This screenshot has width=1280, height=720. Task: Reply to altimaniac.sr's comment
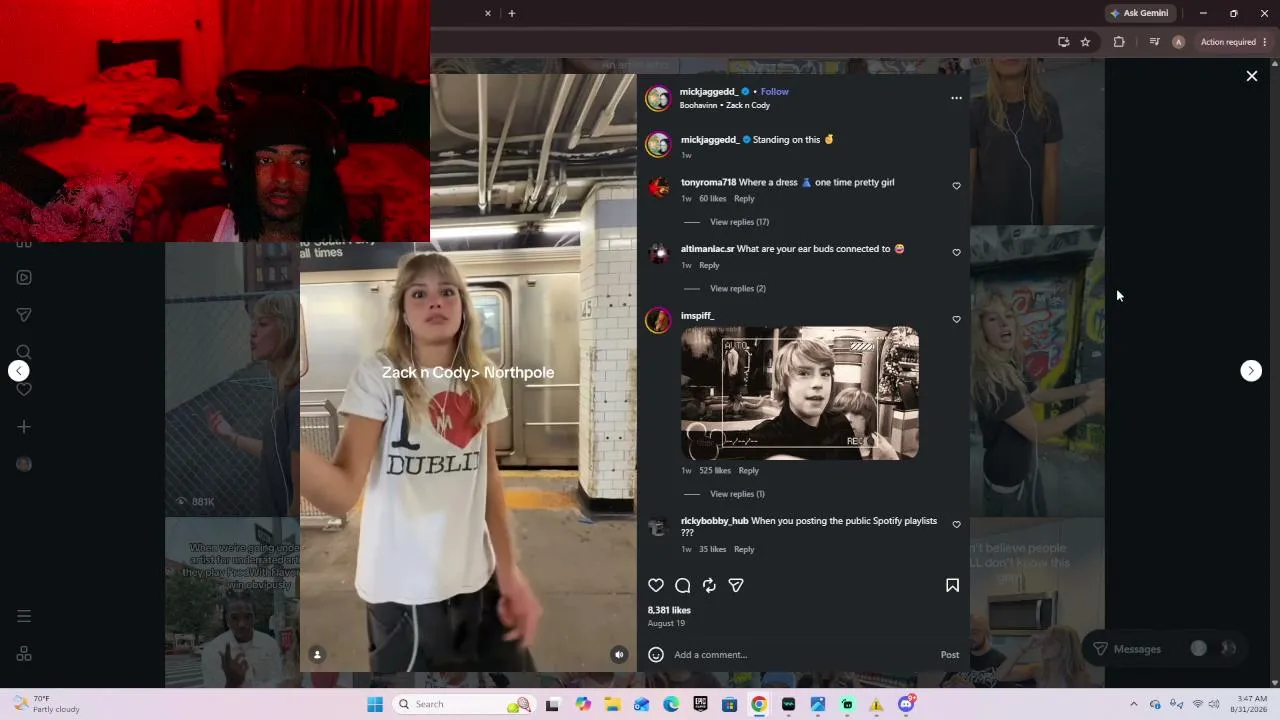pyautogui.click(x=709, y=266)
